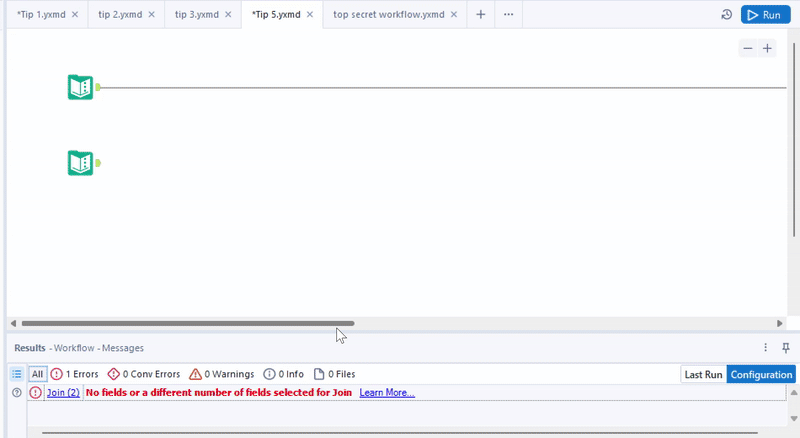Close the *Tip 5.yxmd tab
Viewport: 800px width, 438px height.
coord(310,14)
